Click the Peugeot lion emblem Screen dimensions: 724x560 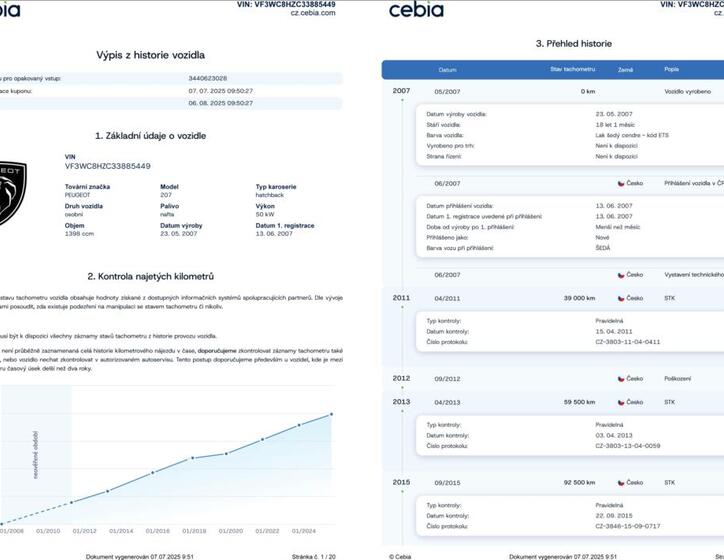(x=12, y=193)
